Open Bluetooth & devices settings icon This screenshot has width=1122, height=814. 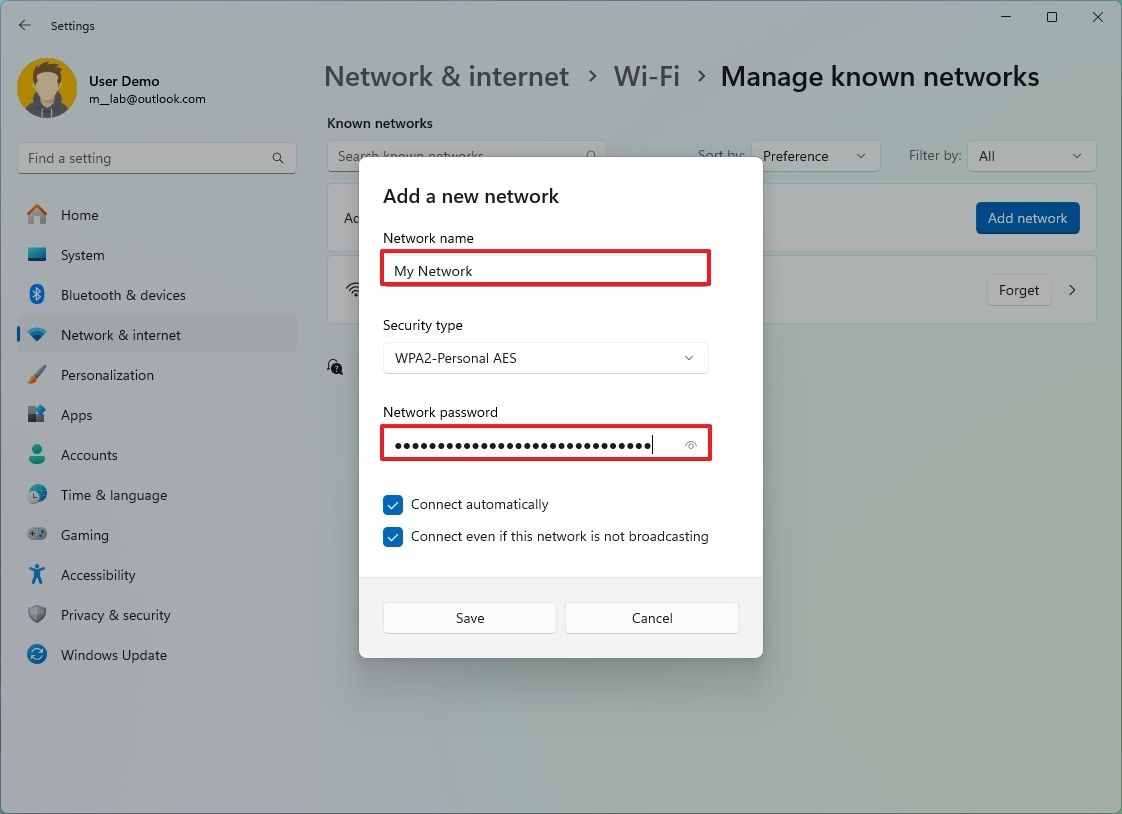click(36, 295)
